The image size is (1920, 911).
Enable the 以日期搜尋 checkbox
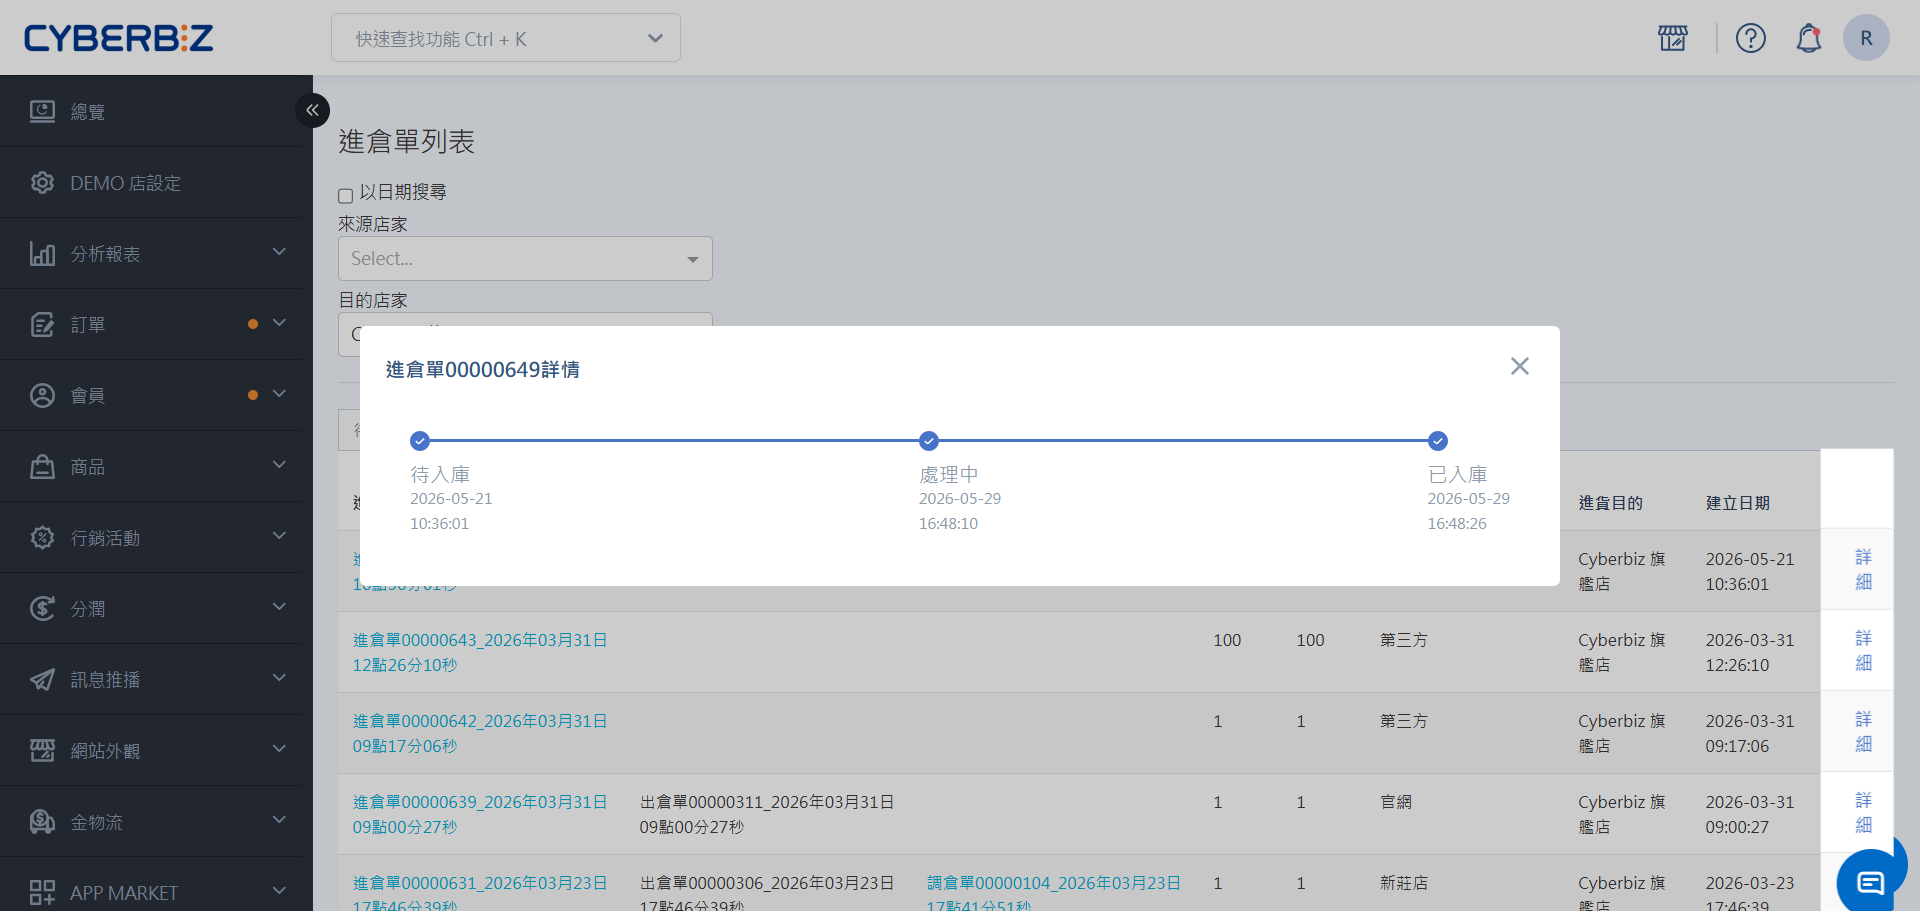(x=345, y=196)
